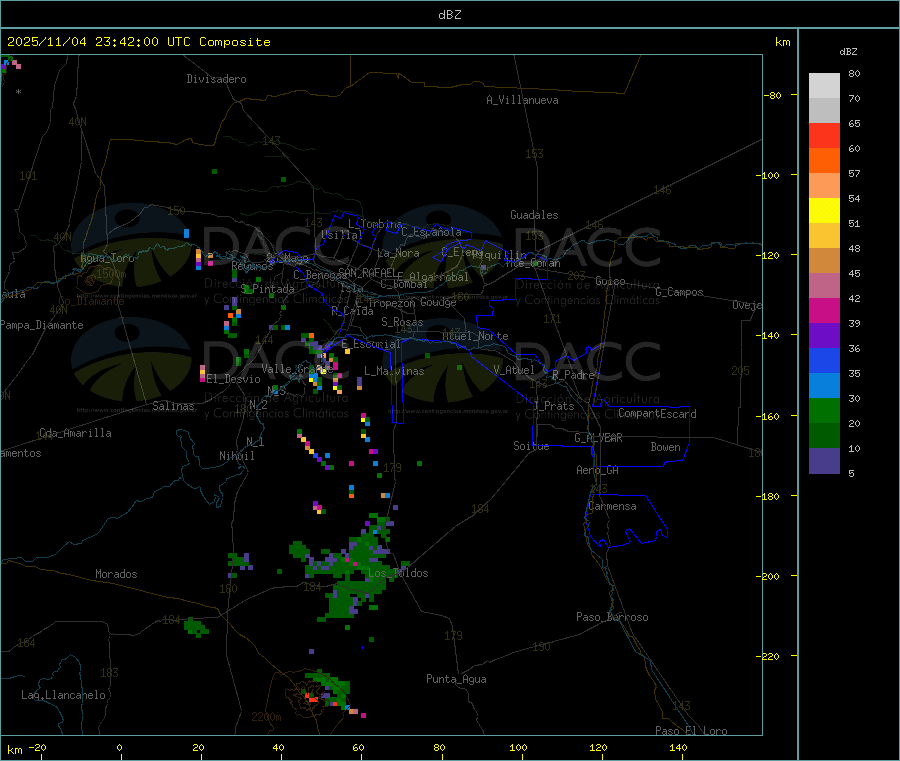Screen dimensions: 900x761
Task: Click the Nihuil map label
Action: pyautogui.click(x=237, y=456)
